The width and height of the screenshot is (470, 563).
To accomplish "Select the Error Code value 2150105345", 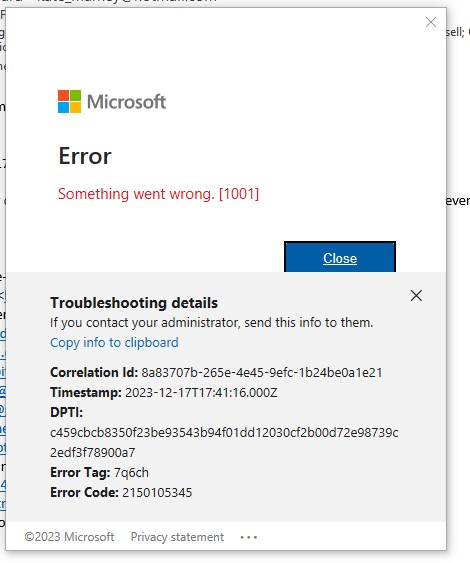I will tap(157, 492).
